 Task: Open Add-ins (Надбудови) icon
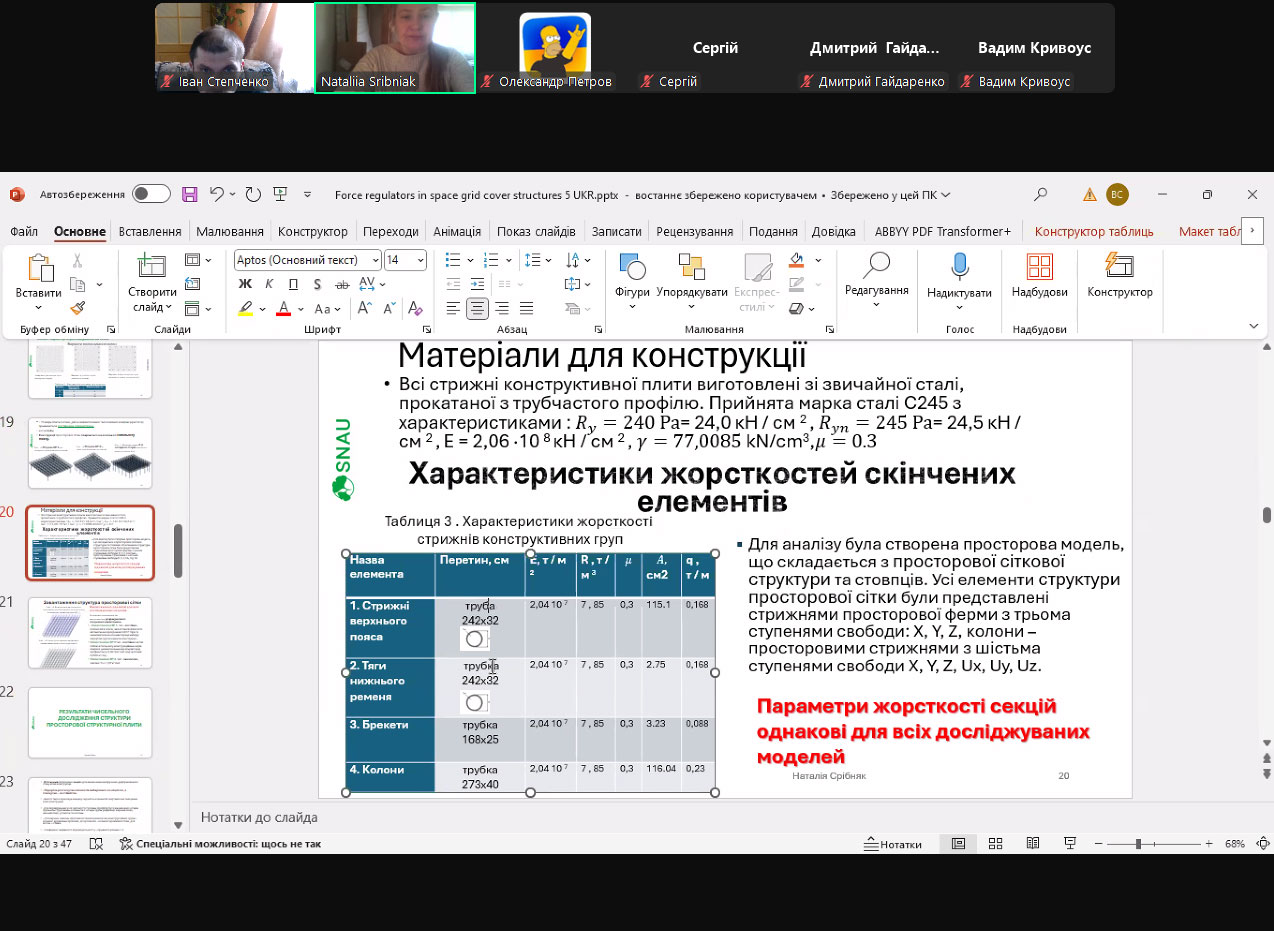coord(1039,267)
